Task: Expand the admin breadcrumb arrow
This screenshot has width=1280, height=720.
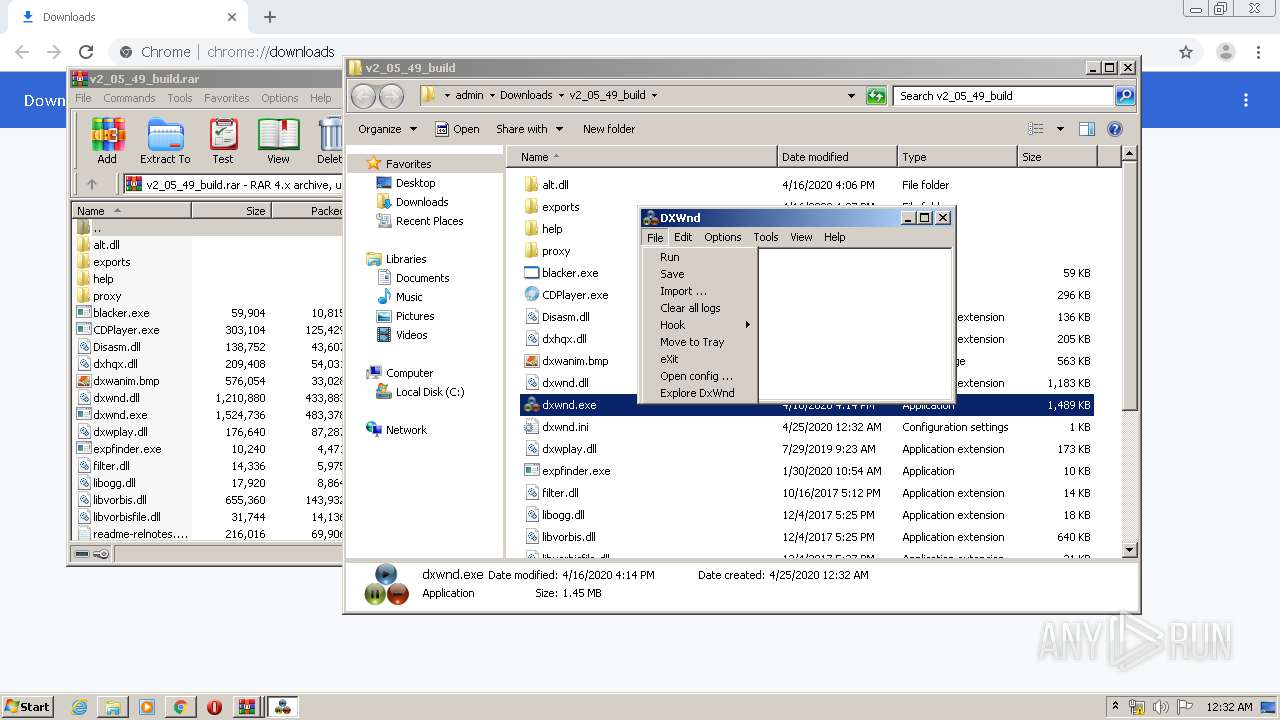Action: 492,96
